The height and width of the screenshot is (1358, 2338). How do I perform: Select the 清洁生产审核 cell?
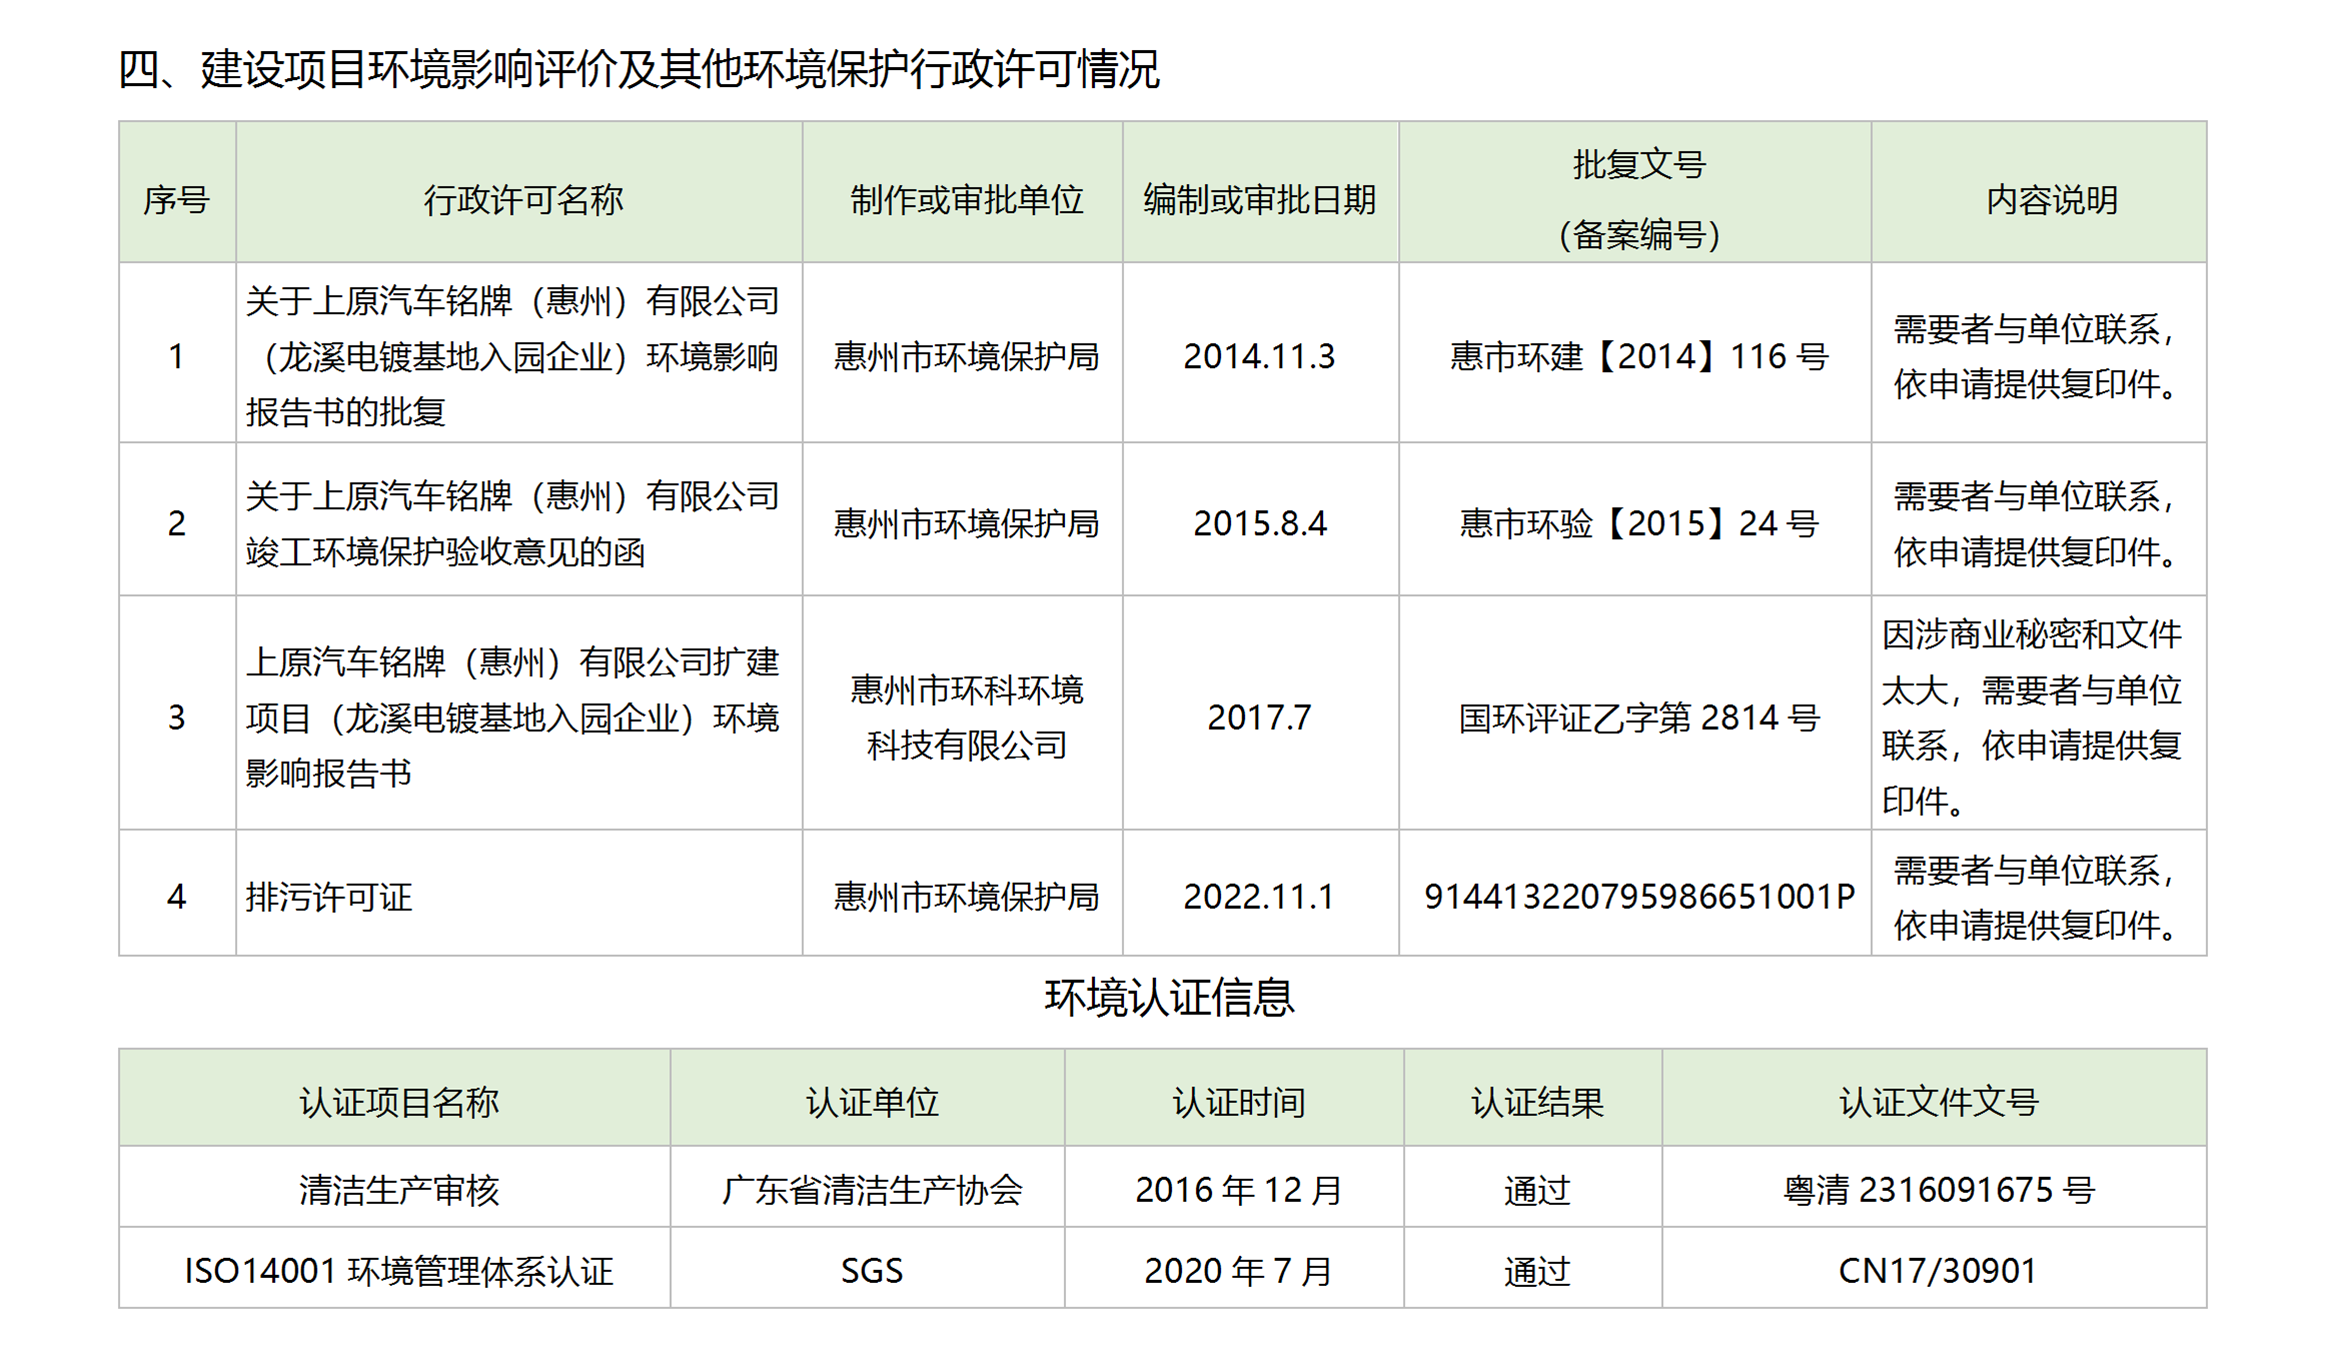[x=395, y=1187]
